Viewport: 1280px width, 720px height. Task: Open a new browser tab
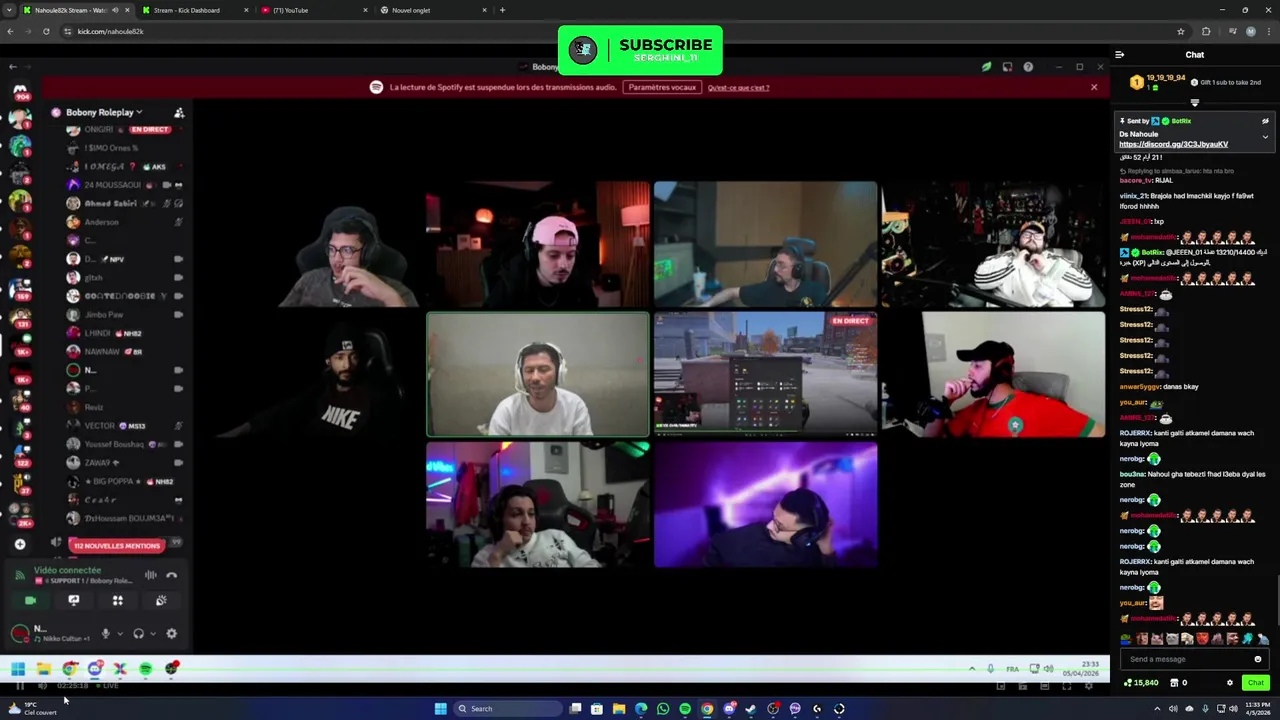[502, 10]
